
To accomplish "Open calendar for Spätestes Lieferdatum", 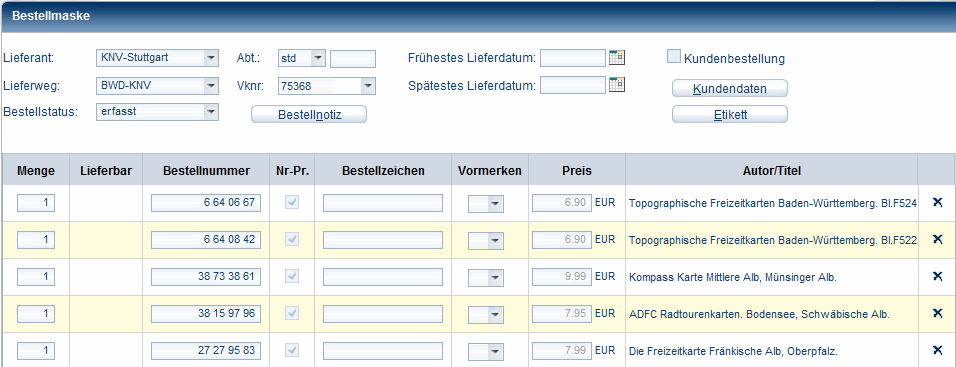I will [x=617, y=85].
